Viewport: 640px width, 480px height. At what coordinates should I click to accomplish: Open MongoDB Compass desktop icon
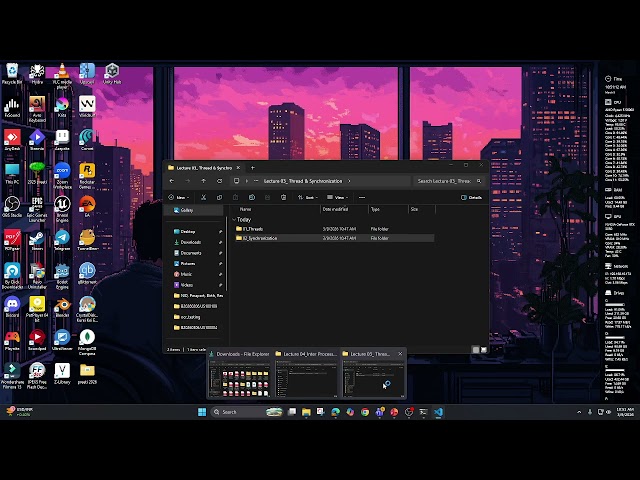[x=87, y=342]
